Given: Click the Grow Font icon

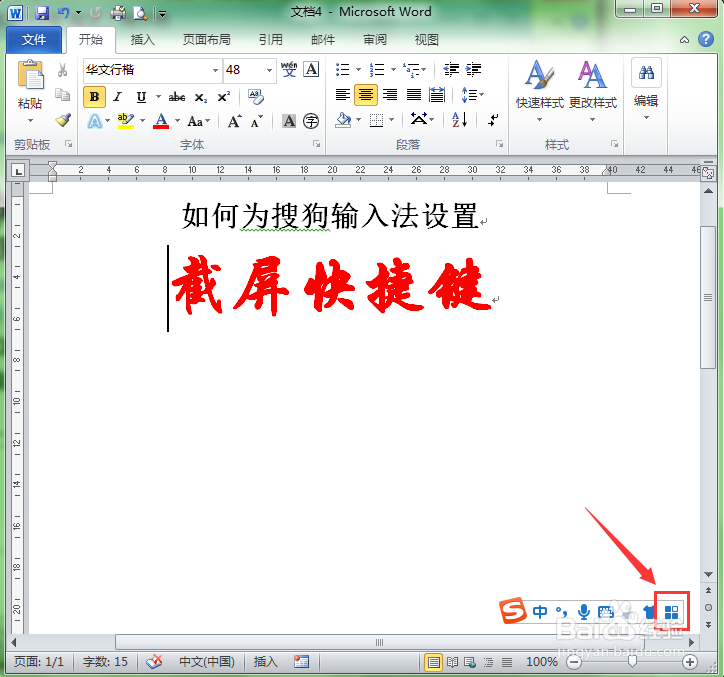Looking at the screenshot, I should pyautogui.click(x=235, y=121).
